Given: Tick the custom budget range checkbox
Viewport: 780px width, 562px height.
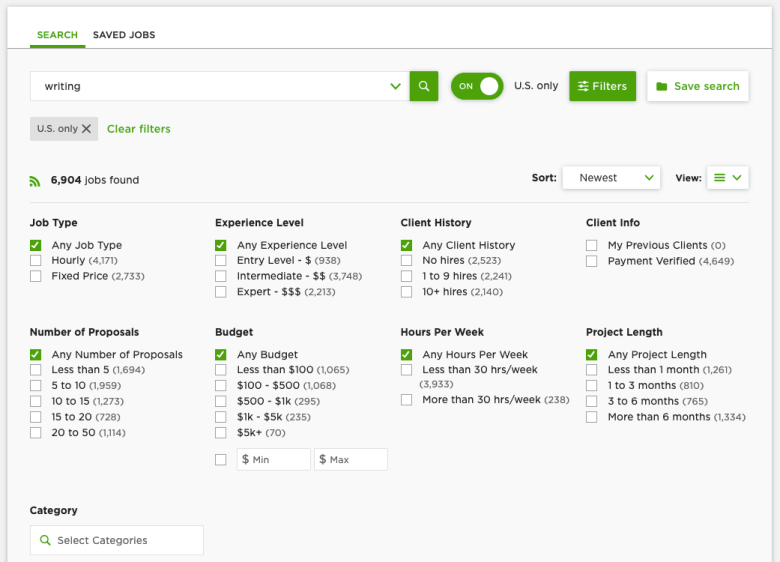Looking at the screenshot, I should pos(221,459).
